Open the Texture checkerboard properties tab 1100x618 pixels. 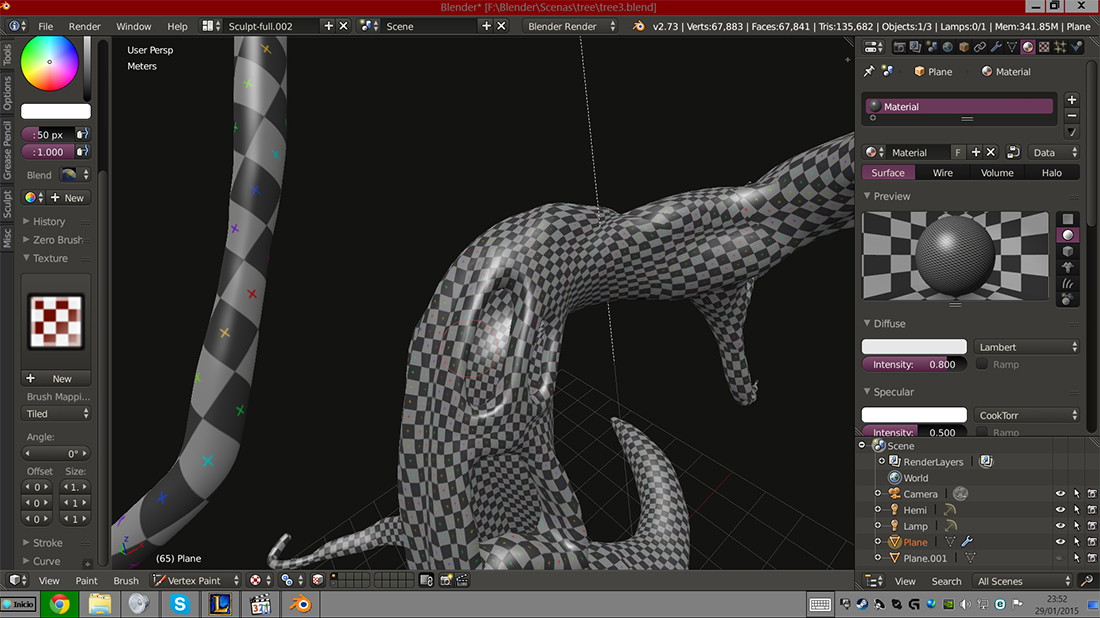1044,48
